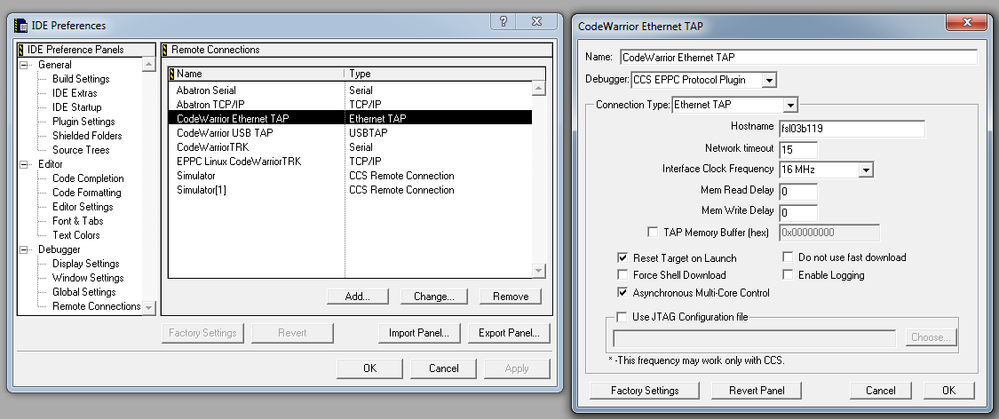Collapse the Debugger tree node

click(x=24, y=250)
